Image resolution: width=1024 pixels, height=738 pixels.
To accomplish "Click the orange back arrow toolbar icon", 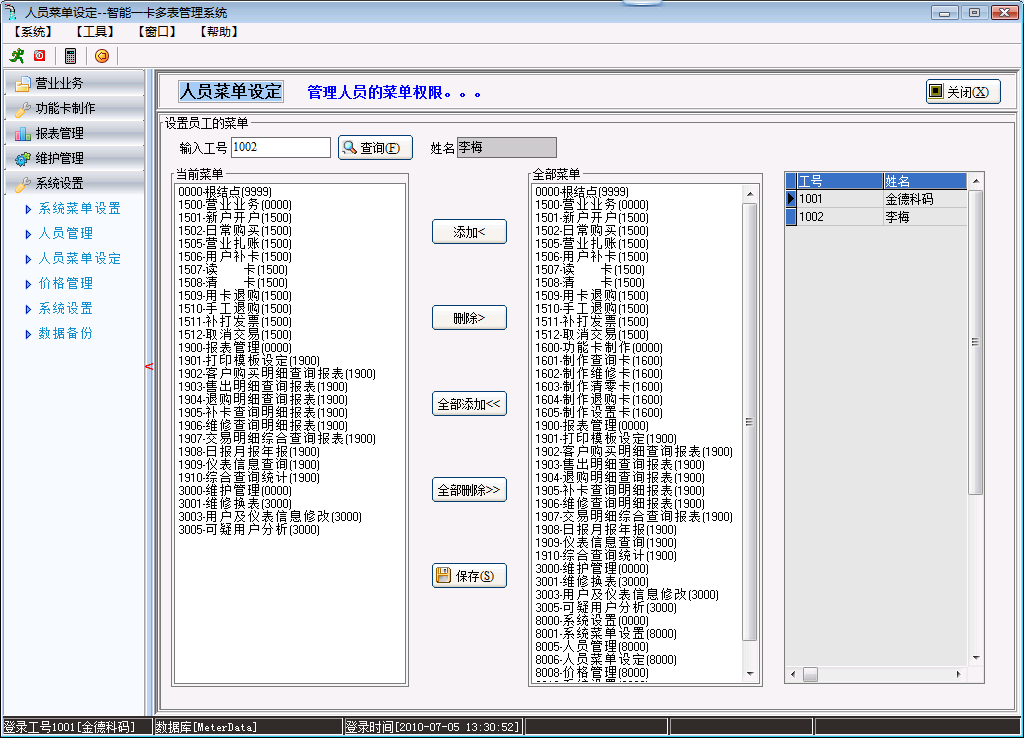I will pyautogui.click(x=101, y=56).
